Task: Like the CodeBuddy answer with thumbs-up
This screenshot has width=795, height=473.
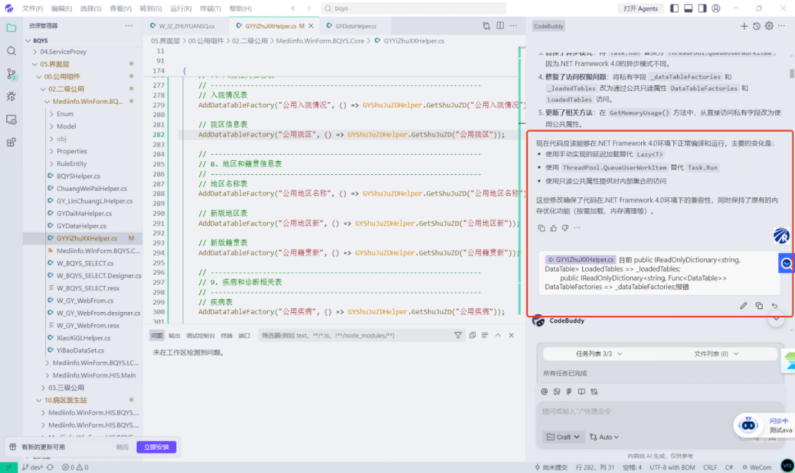Action: [553, 228]
